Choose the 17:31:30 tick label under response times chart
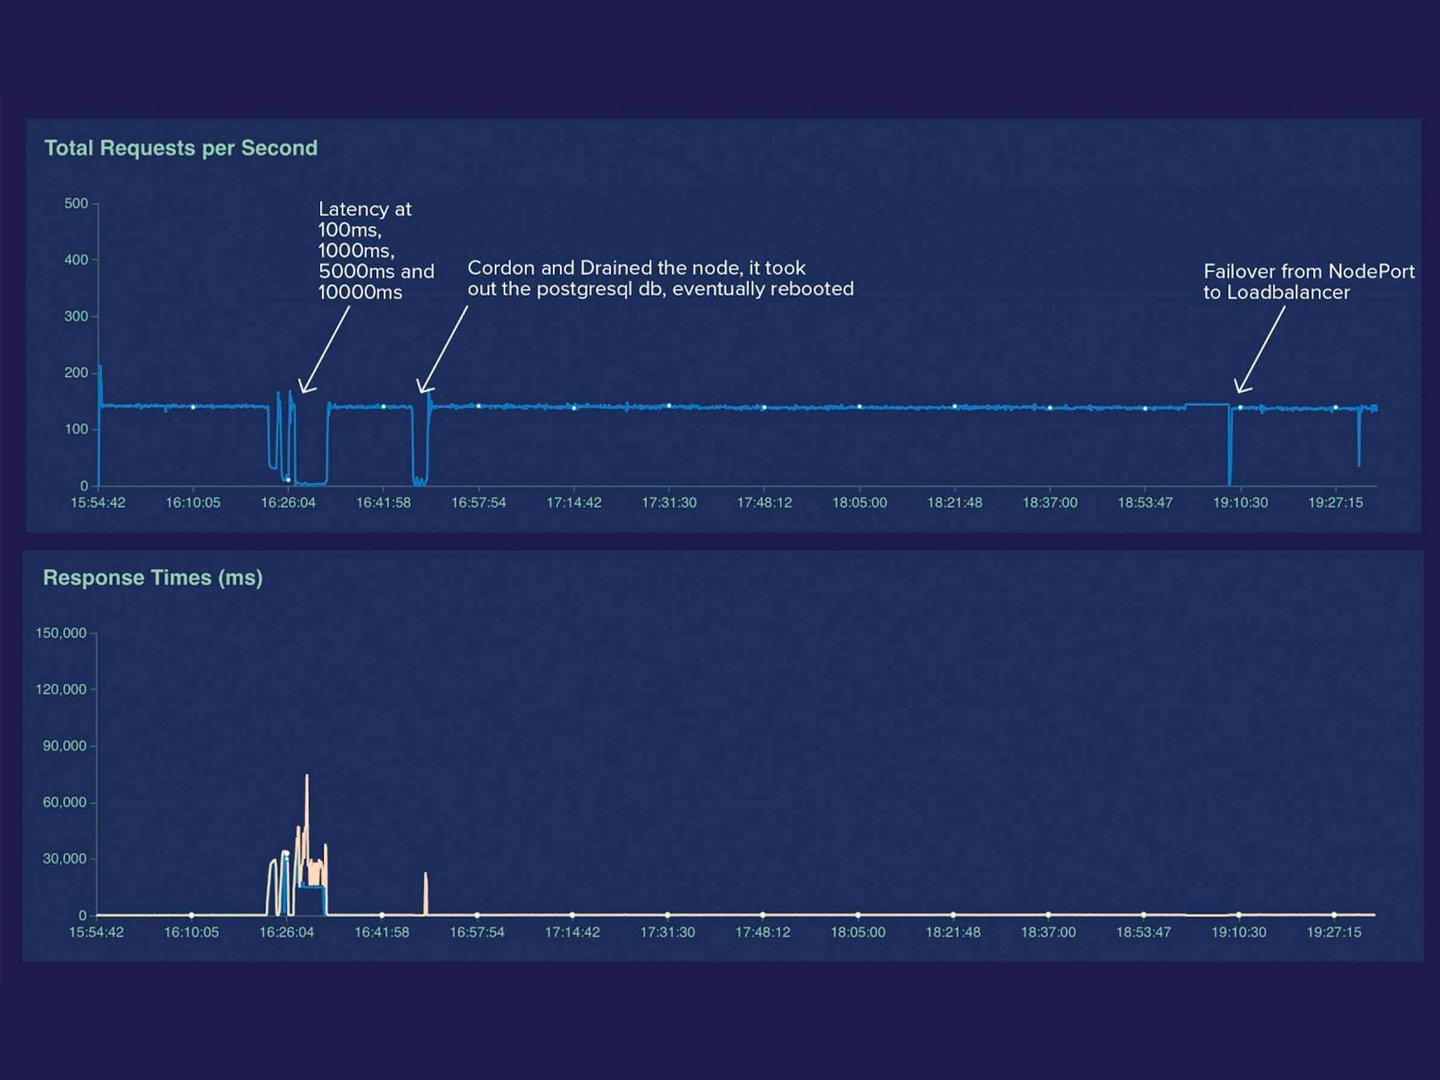 (x=667, y=932)
